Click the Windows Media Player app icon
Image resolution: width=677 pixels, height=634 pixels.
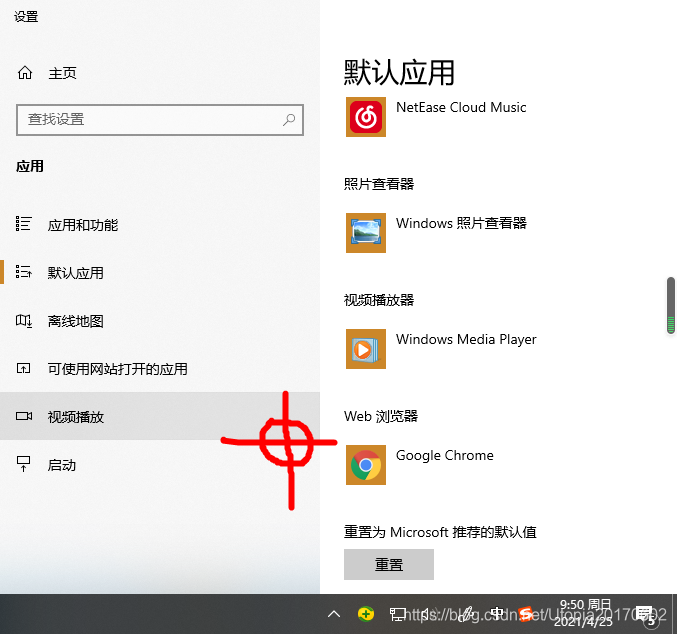(366, 349)
